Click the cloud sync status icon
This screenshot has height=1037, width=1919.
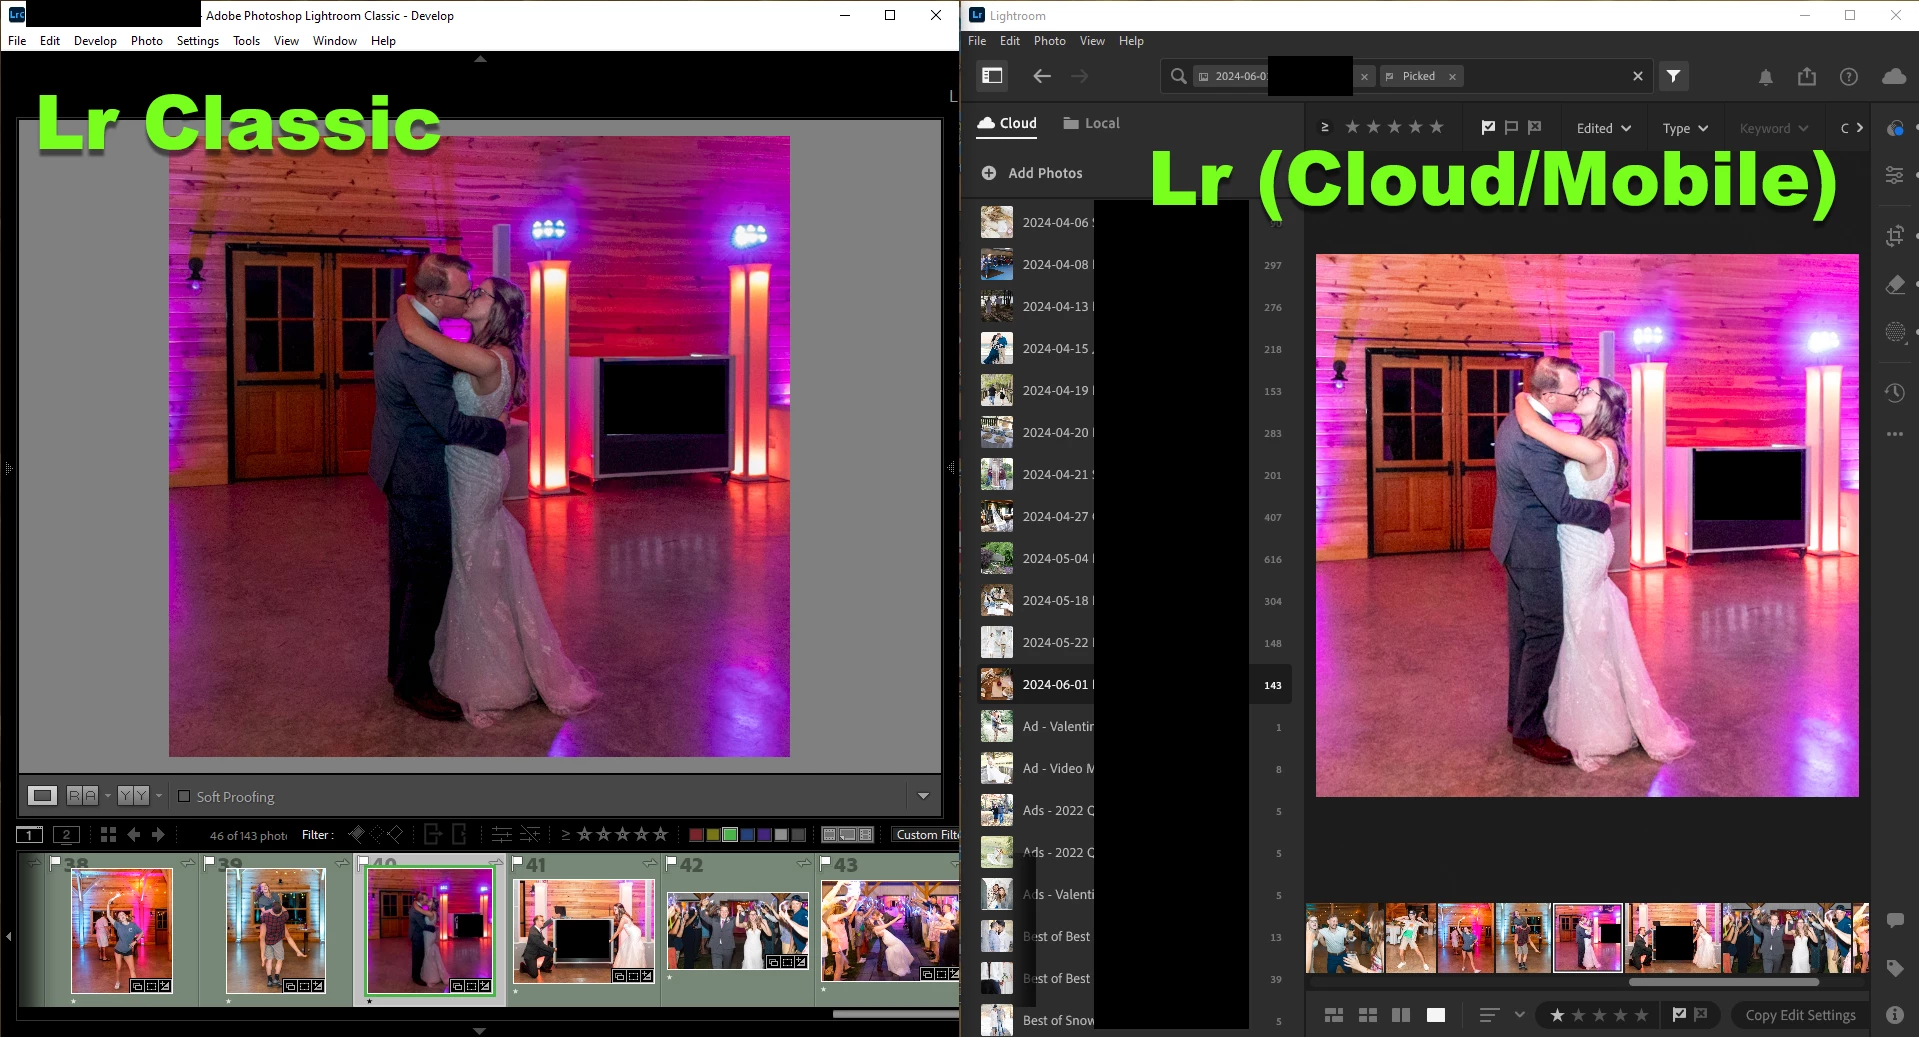click(1893, 77)
